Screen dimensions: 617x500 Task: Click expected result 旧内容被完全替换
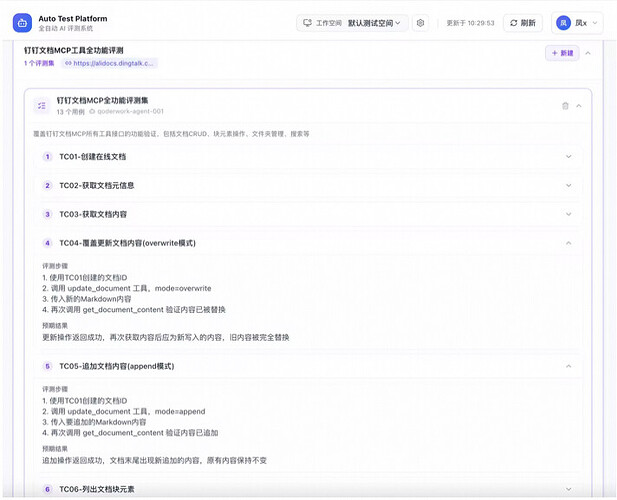pos(259,338)
